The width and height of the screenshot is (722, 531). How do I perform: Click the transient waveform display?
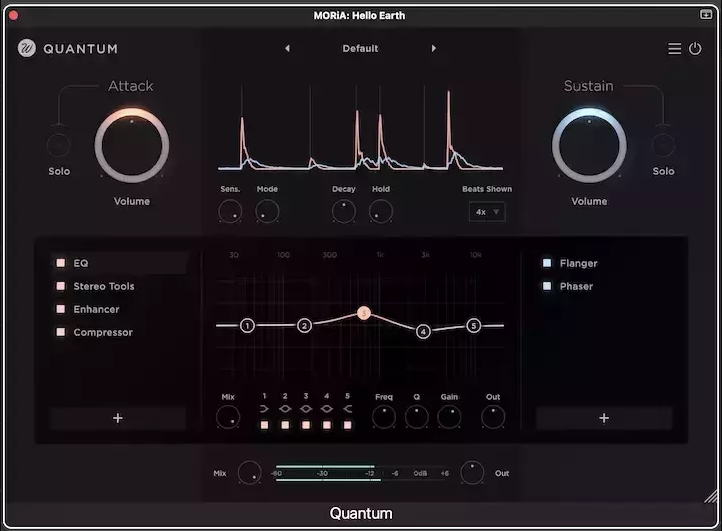click(361, 128)
